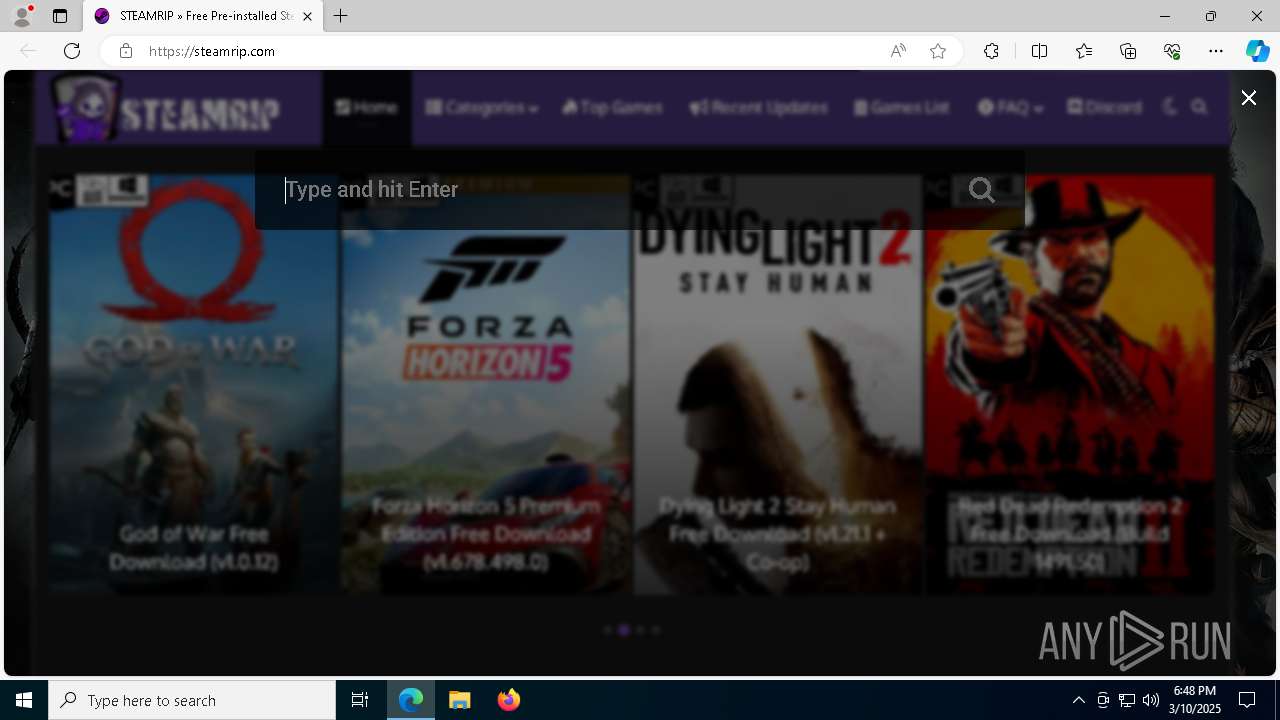Submit search using the magnifier icon
This screenshot has width=1280, height=720.
click(981, 190)
